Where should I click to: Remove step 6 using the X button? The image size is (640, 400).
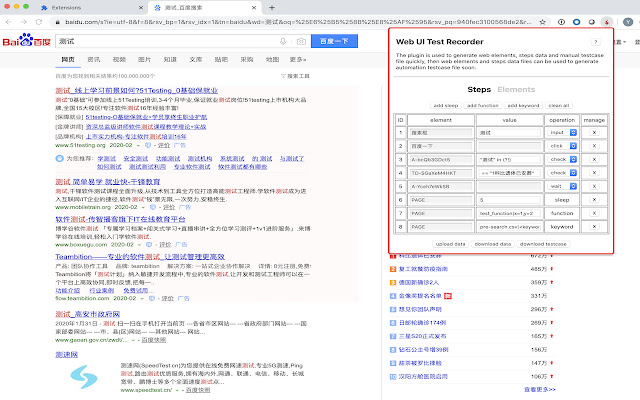(593, 199)
